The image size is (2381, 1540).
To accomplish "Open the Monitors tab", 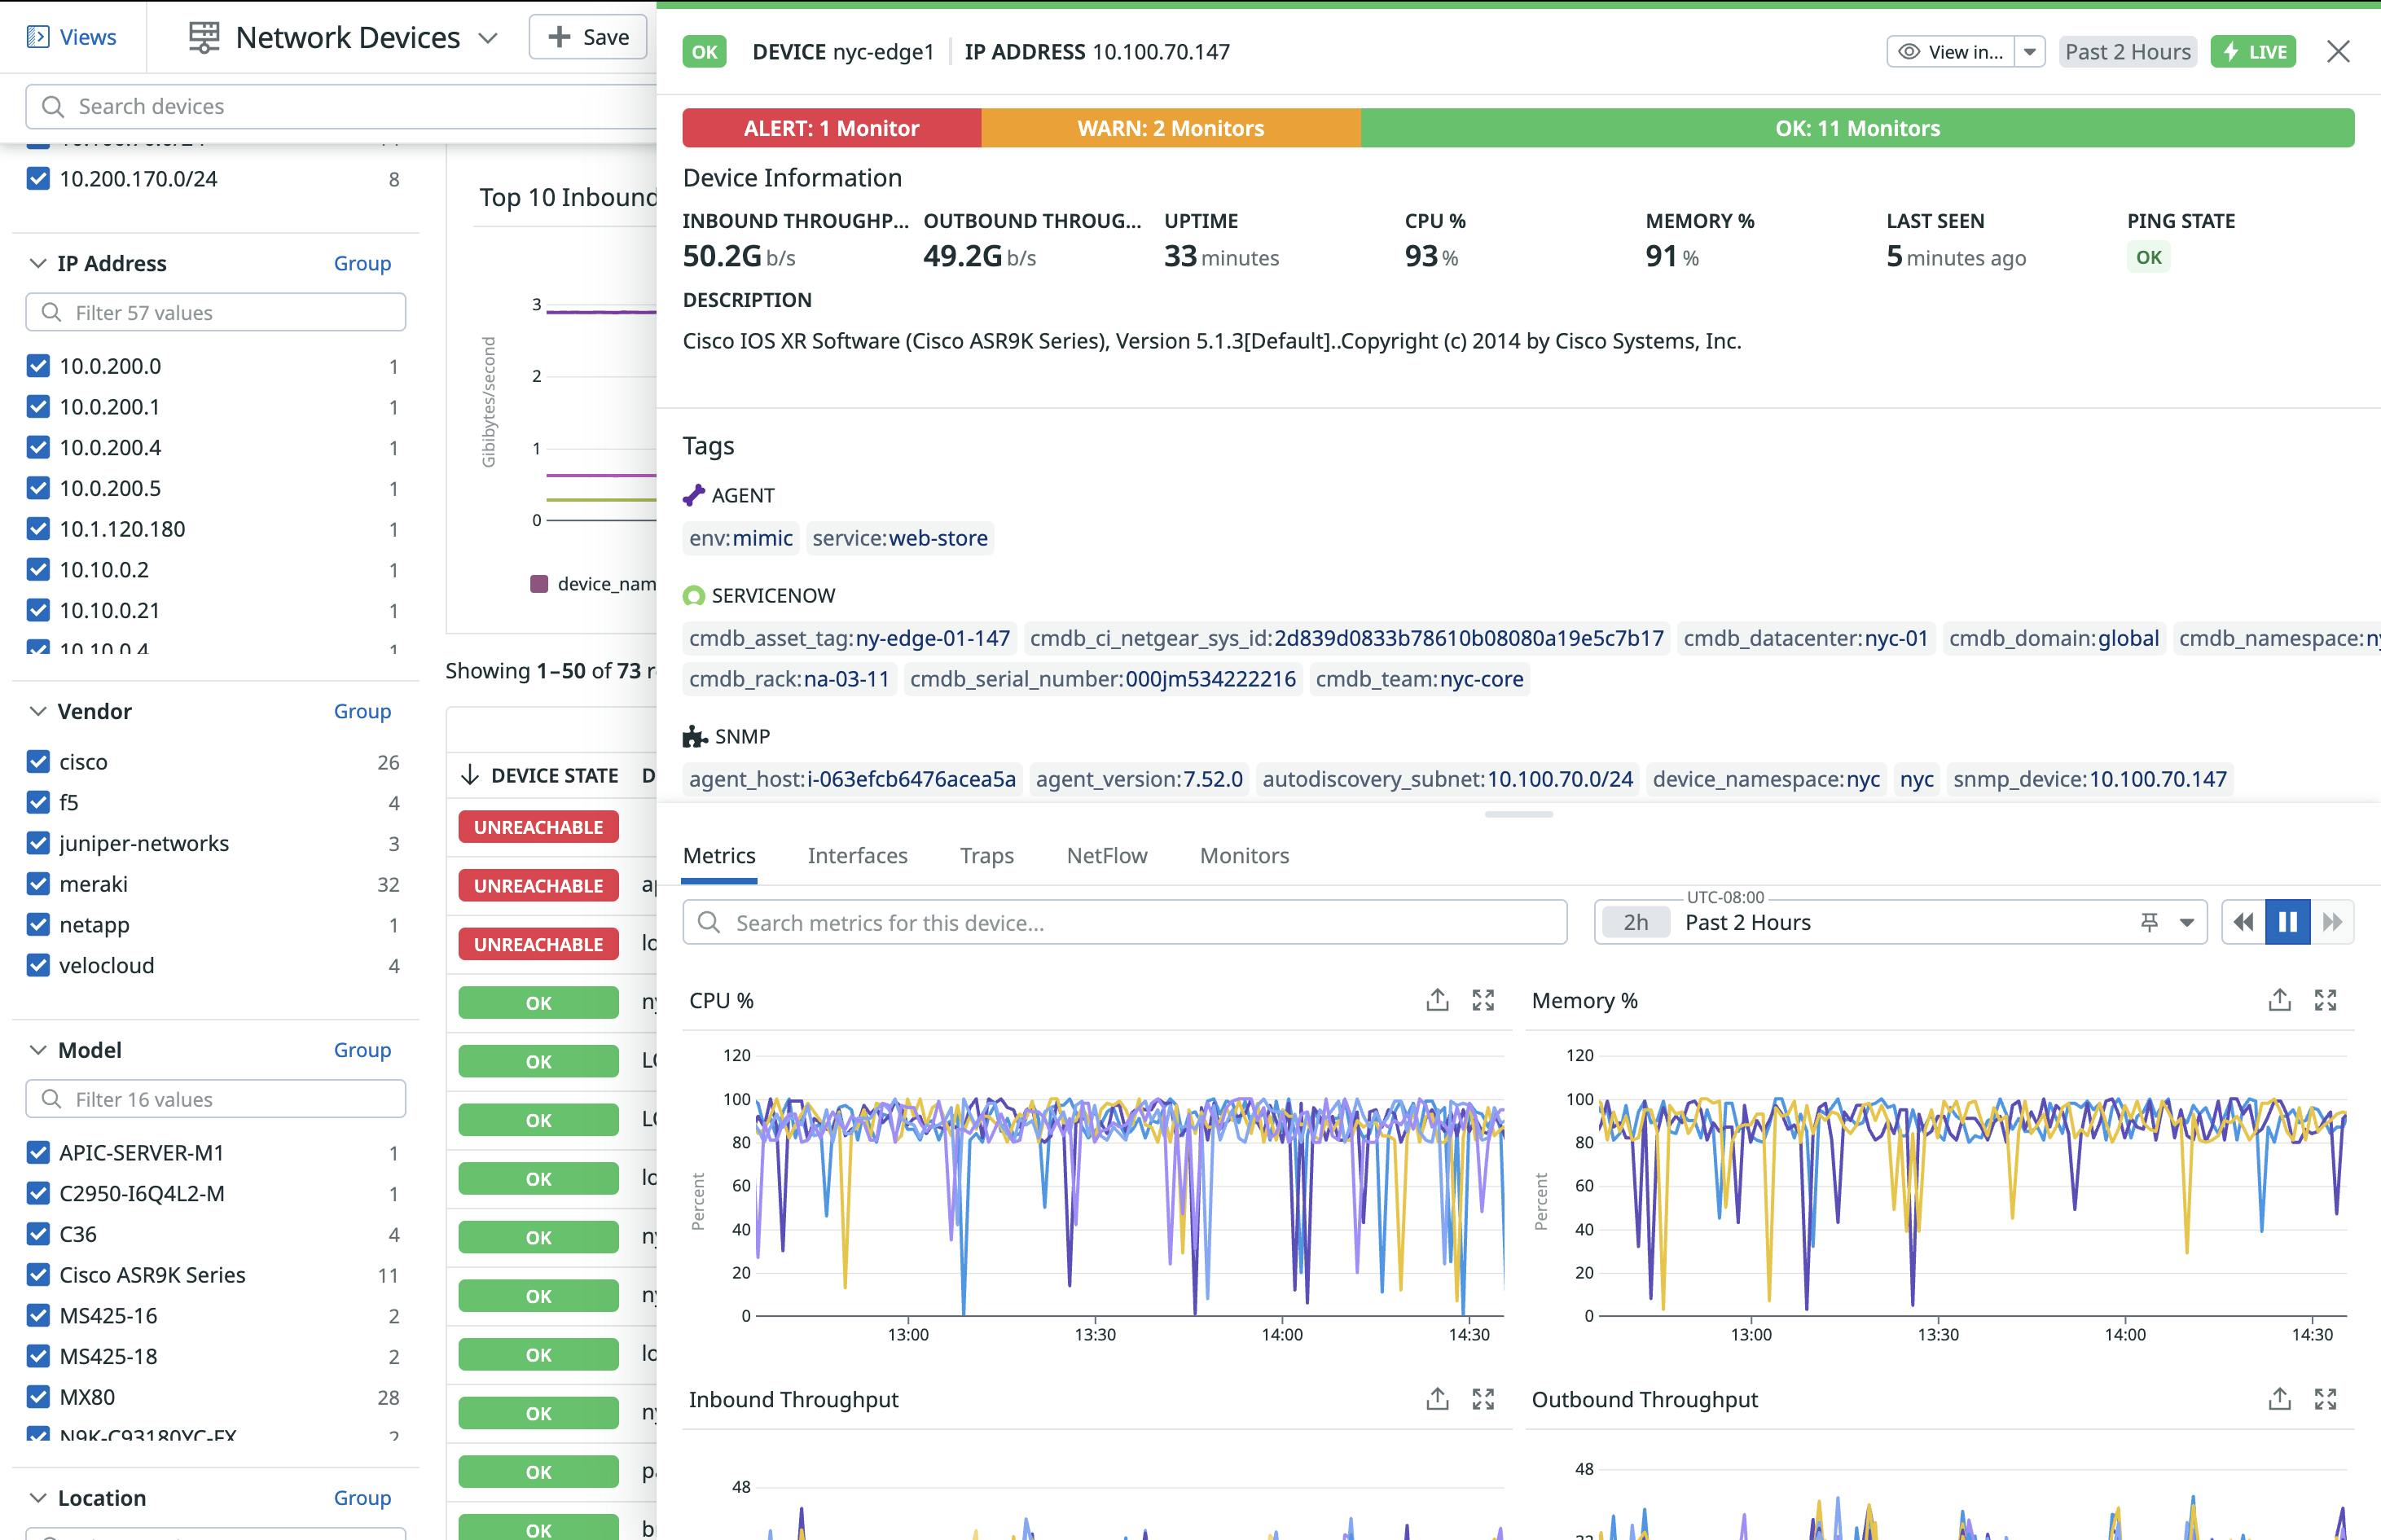I will tap(1244, 855).
